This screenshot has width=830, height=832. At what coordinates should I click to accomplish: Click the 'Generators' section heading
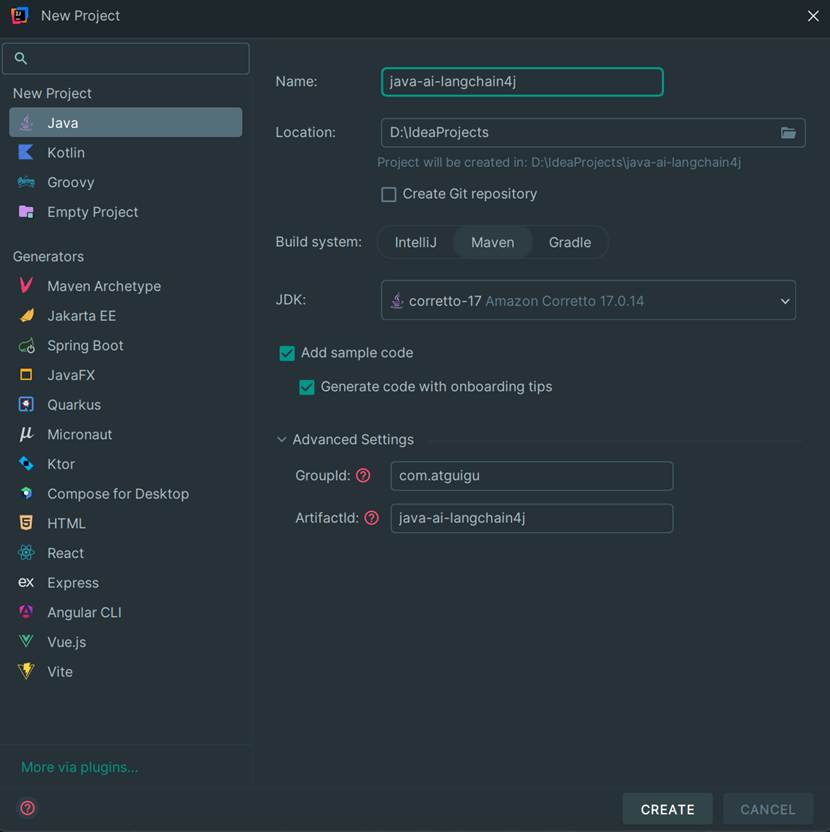coord(48,256)
